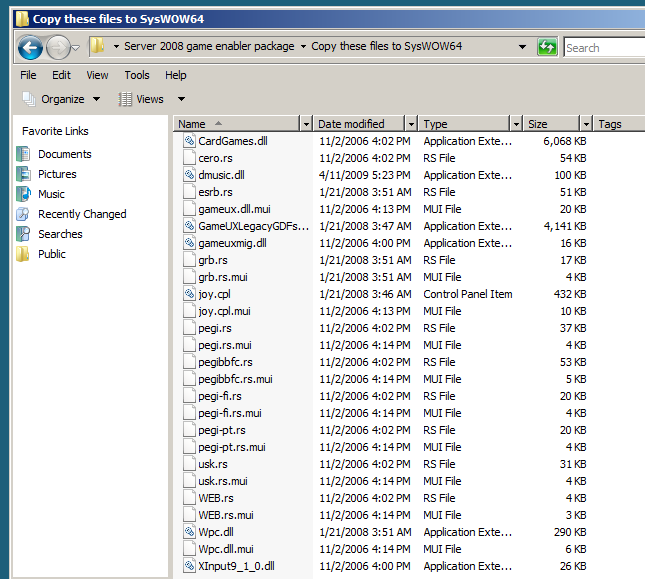Viewport: 645px width, 579px height.
Task: Expand the Name column filter dropdown
Action: coord(305,124)
